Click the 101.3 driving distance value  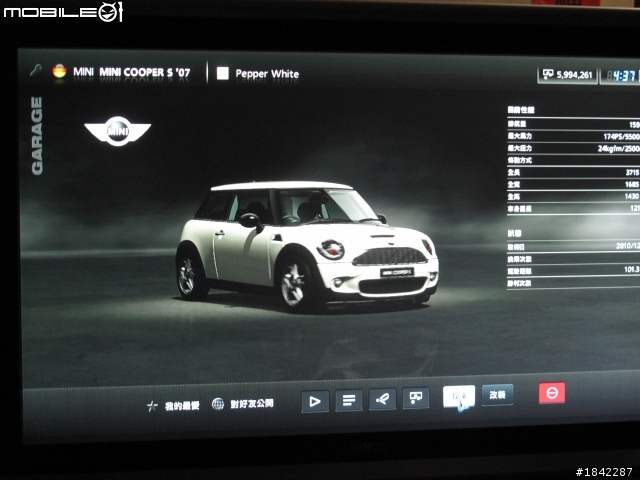pyautogui.click(x=631, y=269)
